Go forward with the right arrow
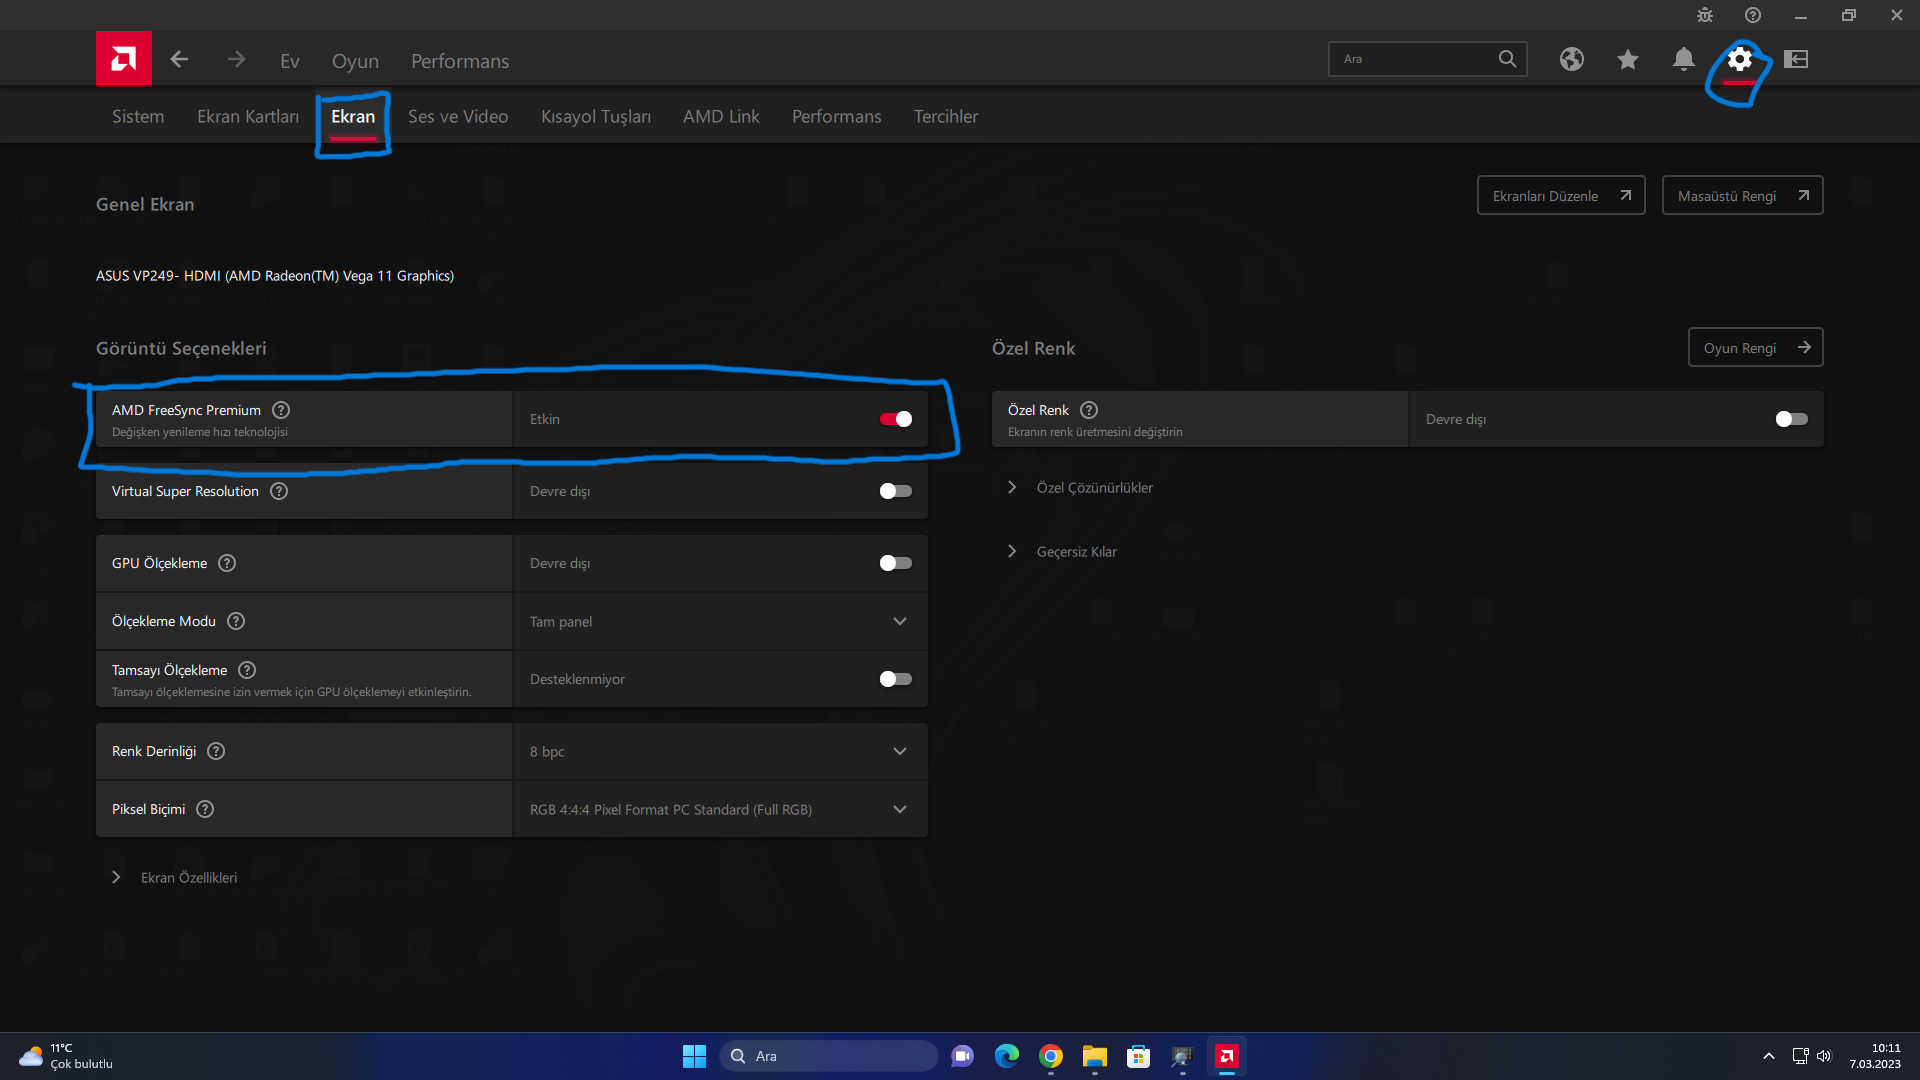 236,60
